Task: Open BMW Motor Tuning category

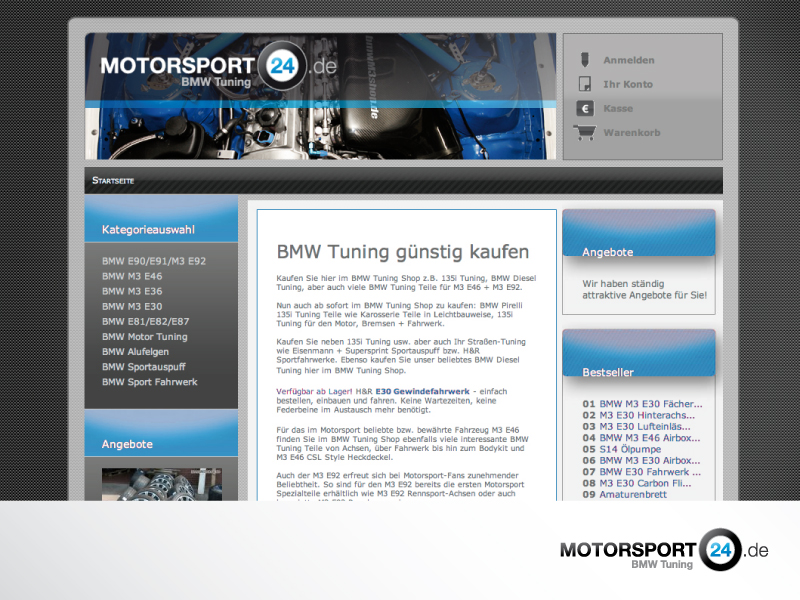Action: (x=144, y=337)
